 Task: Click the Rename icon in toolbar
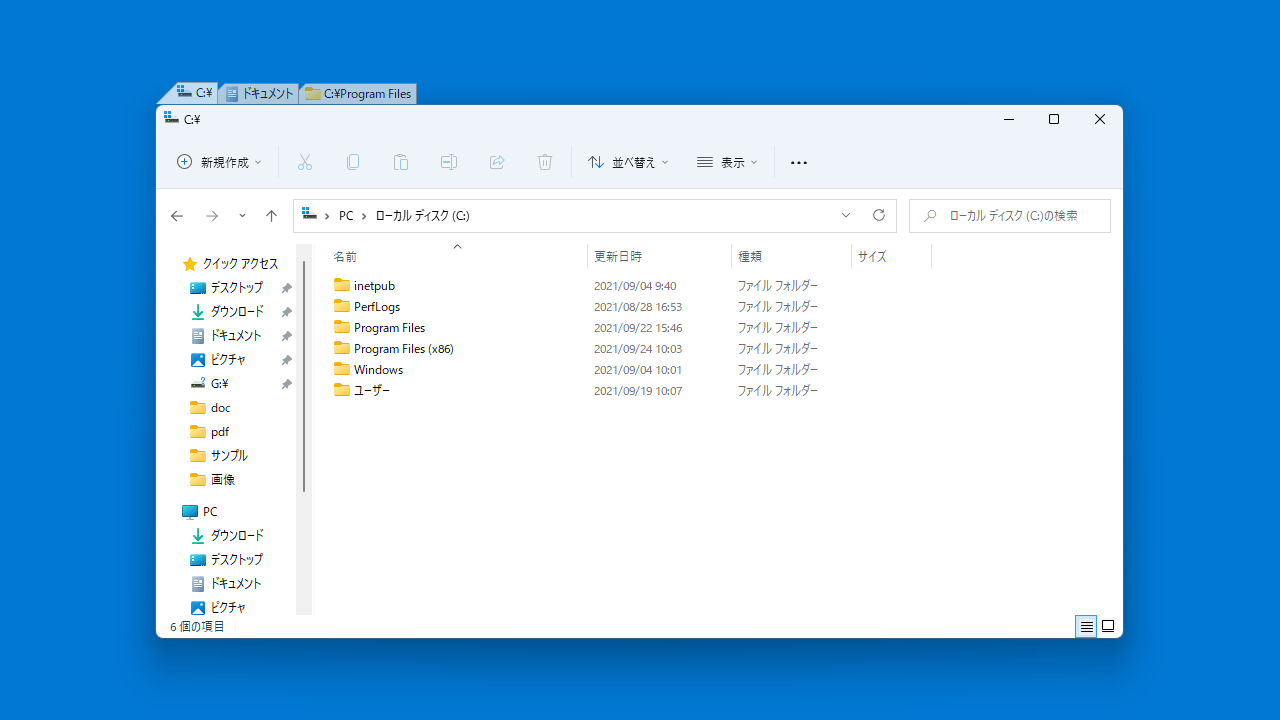click(x=449, y=162)
